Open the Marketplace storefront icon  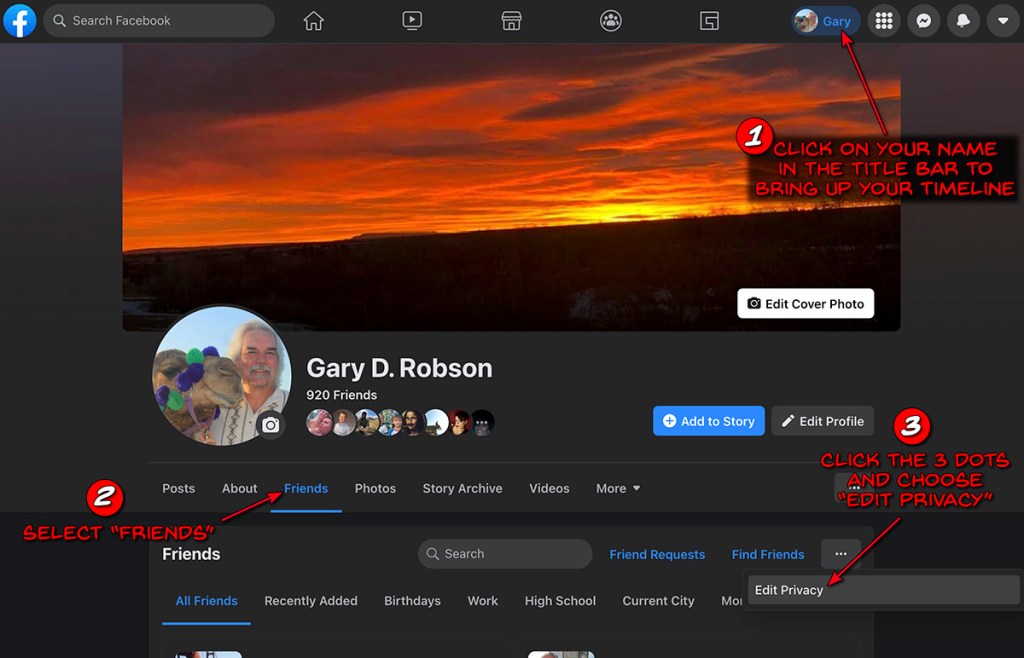click(511, 21)
